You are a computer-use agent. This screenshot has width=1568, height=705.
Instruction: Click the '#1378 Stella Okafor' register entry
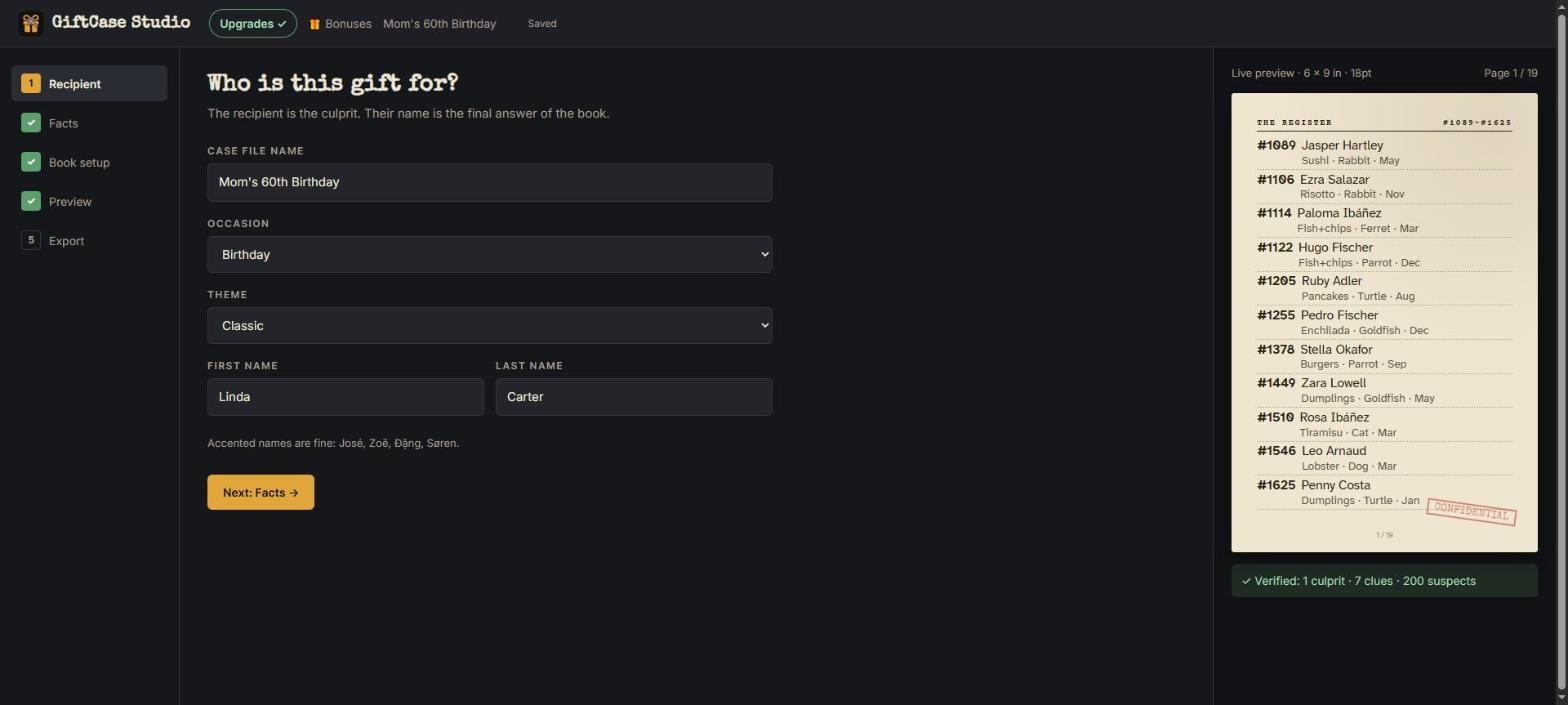[x=1384, y=356]
